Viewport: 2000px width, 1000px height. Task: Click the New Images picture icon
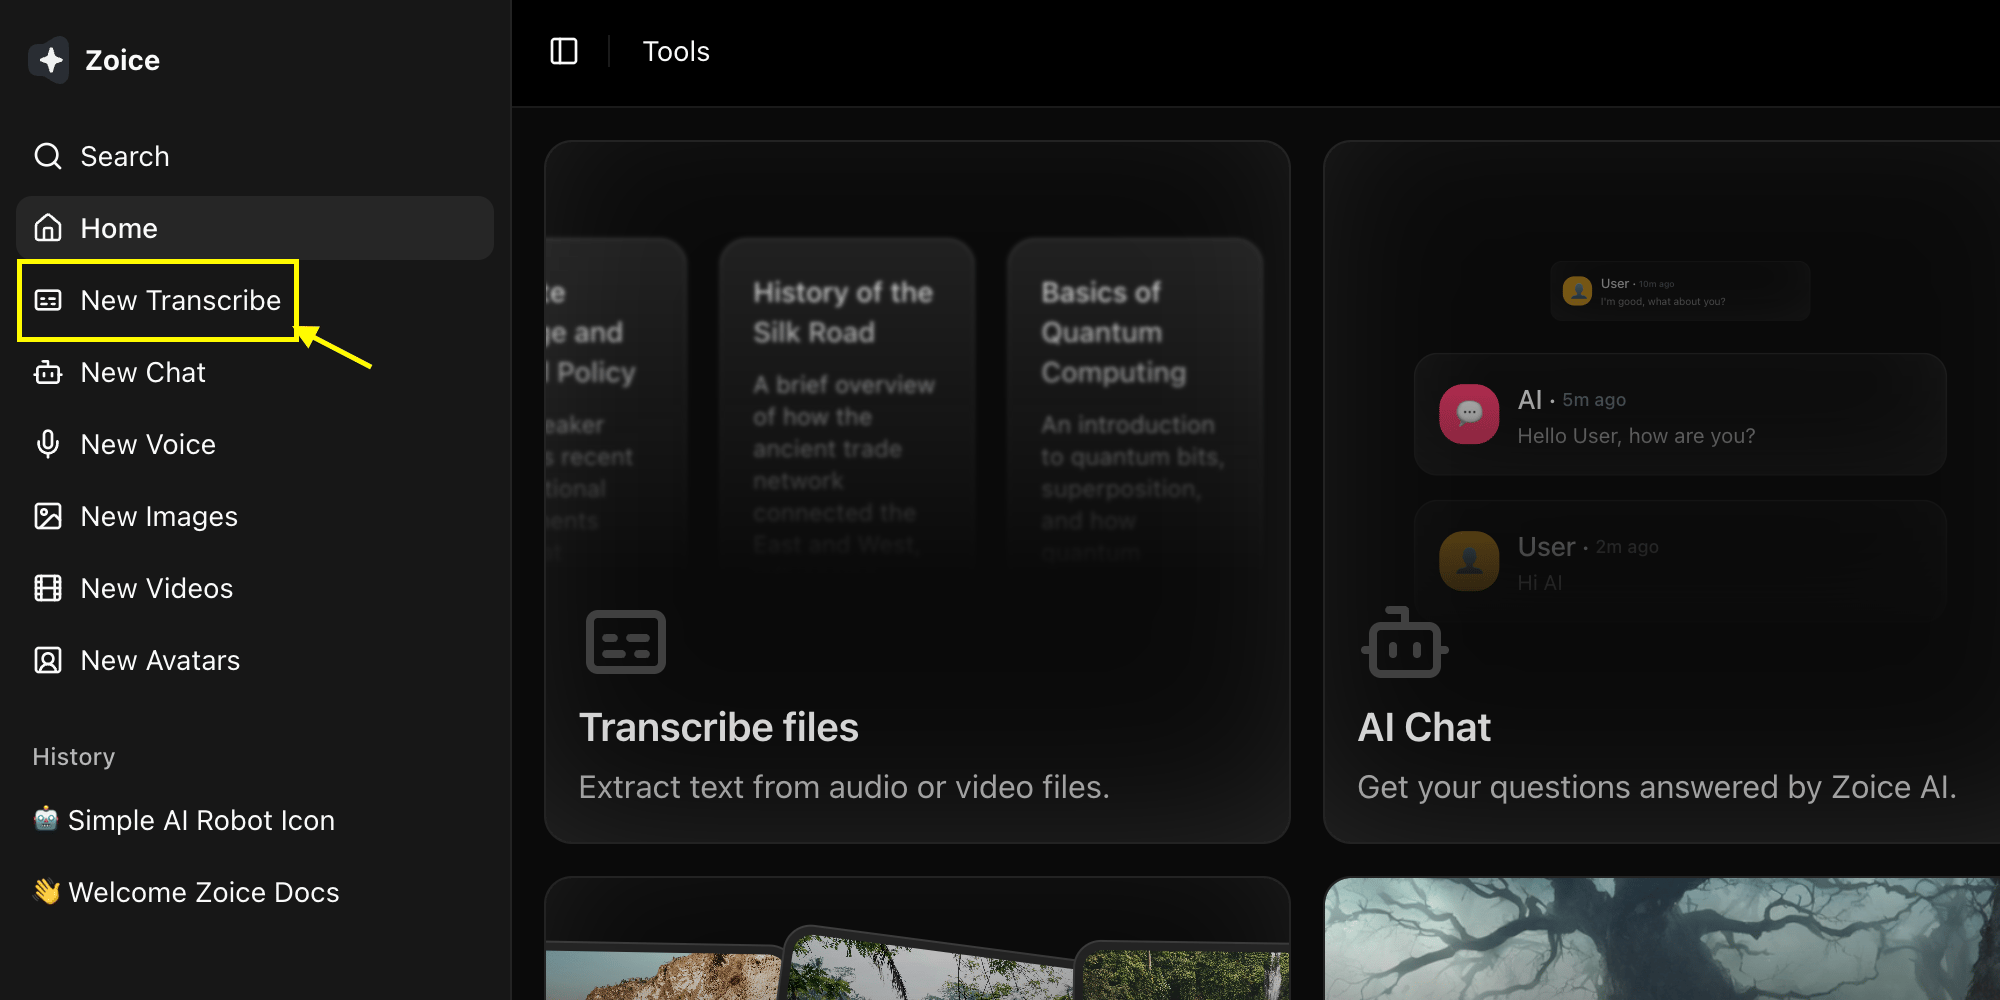pos(48,516)
